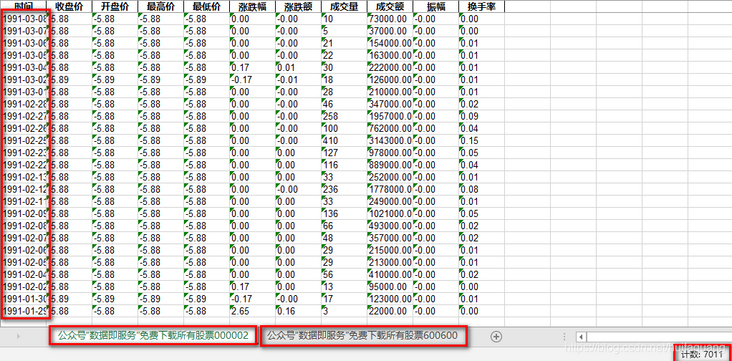This screenshot has height=361, width=732.
Task: Select the 最低价 column header
Action: tap(206, 7)
